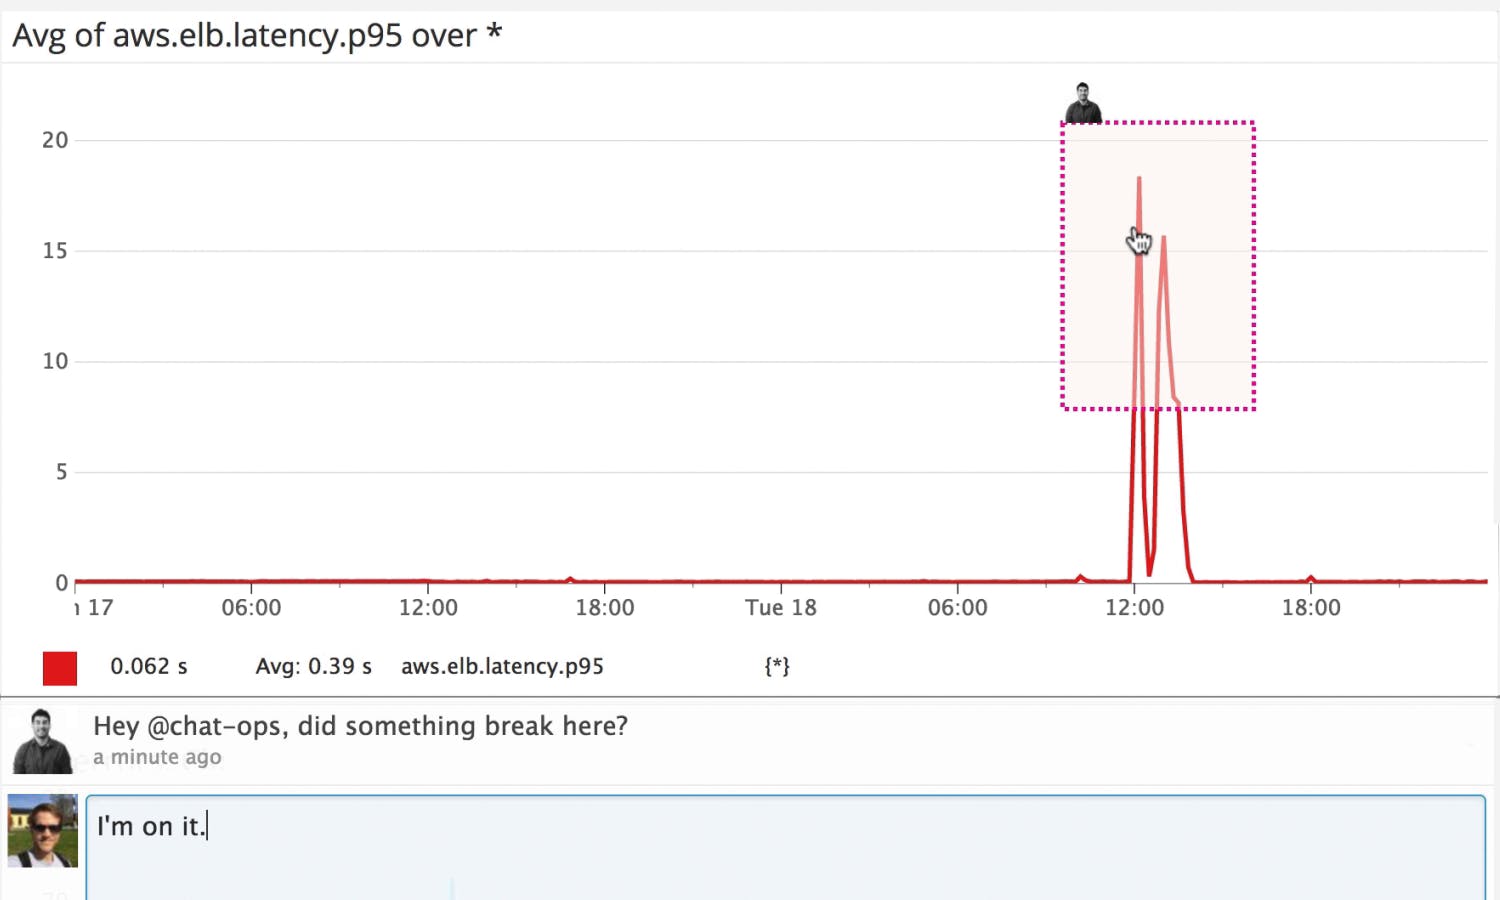
Task: Click the avatar above the dotted annotation box
Action: [1083, 103]
